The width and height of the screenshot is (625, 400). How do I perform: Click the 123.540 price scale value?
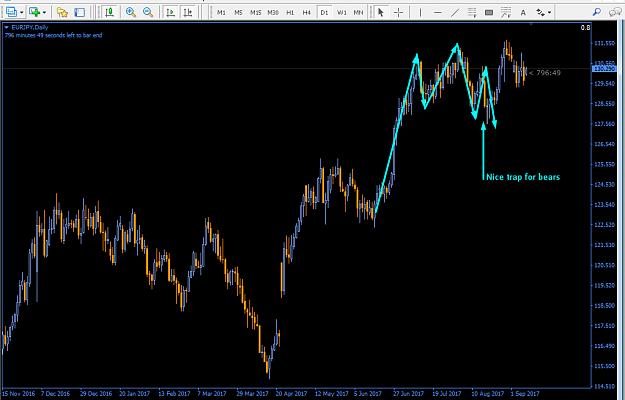[x=605, y=205]
